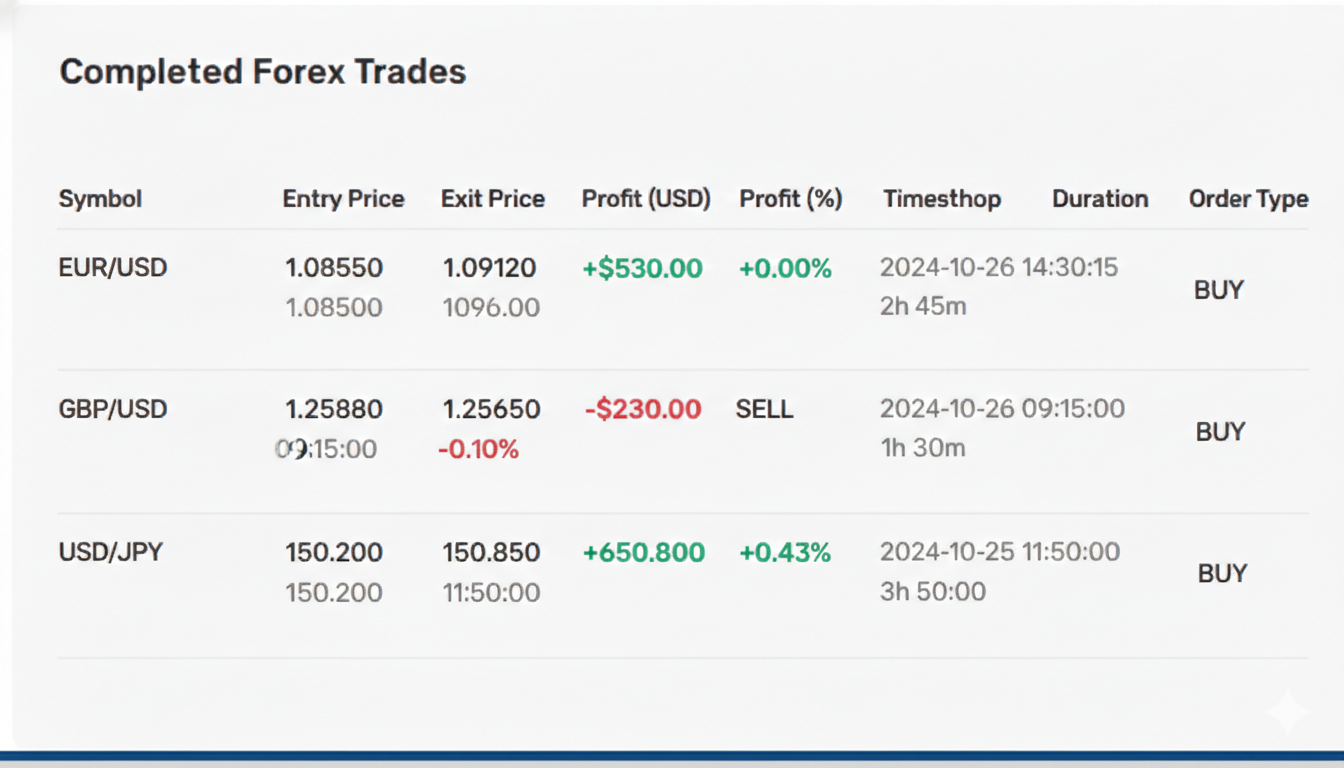Click the -$230.00 loss value
This screenshot has height=768, width=1344.
pyautogui.click(x=643, y=409)
